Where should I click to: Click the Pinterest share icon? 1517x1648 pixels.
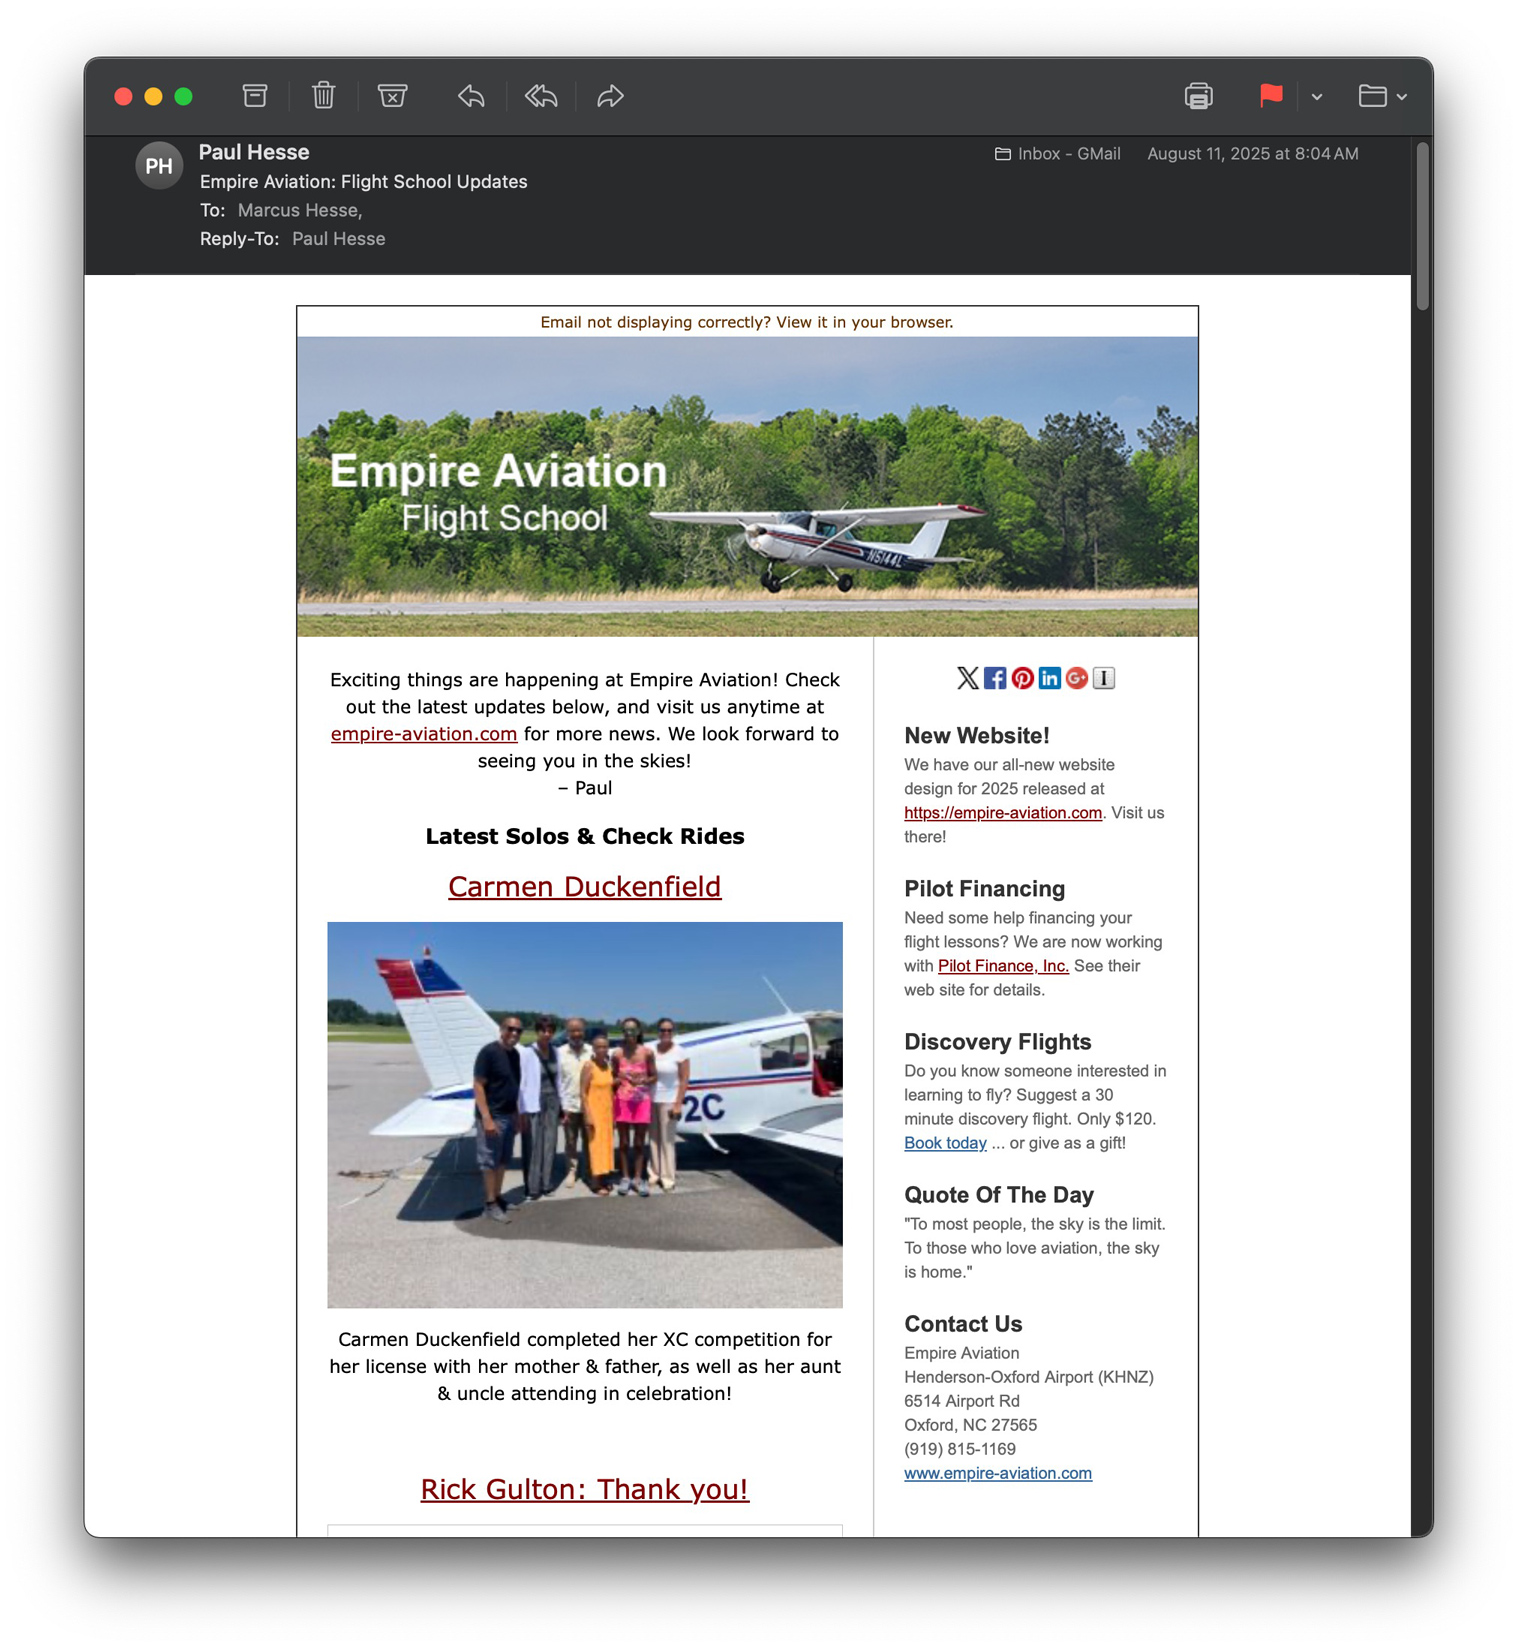pos(1022,678)
